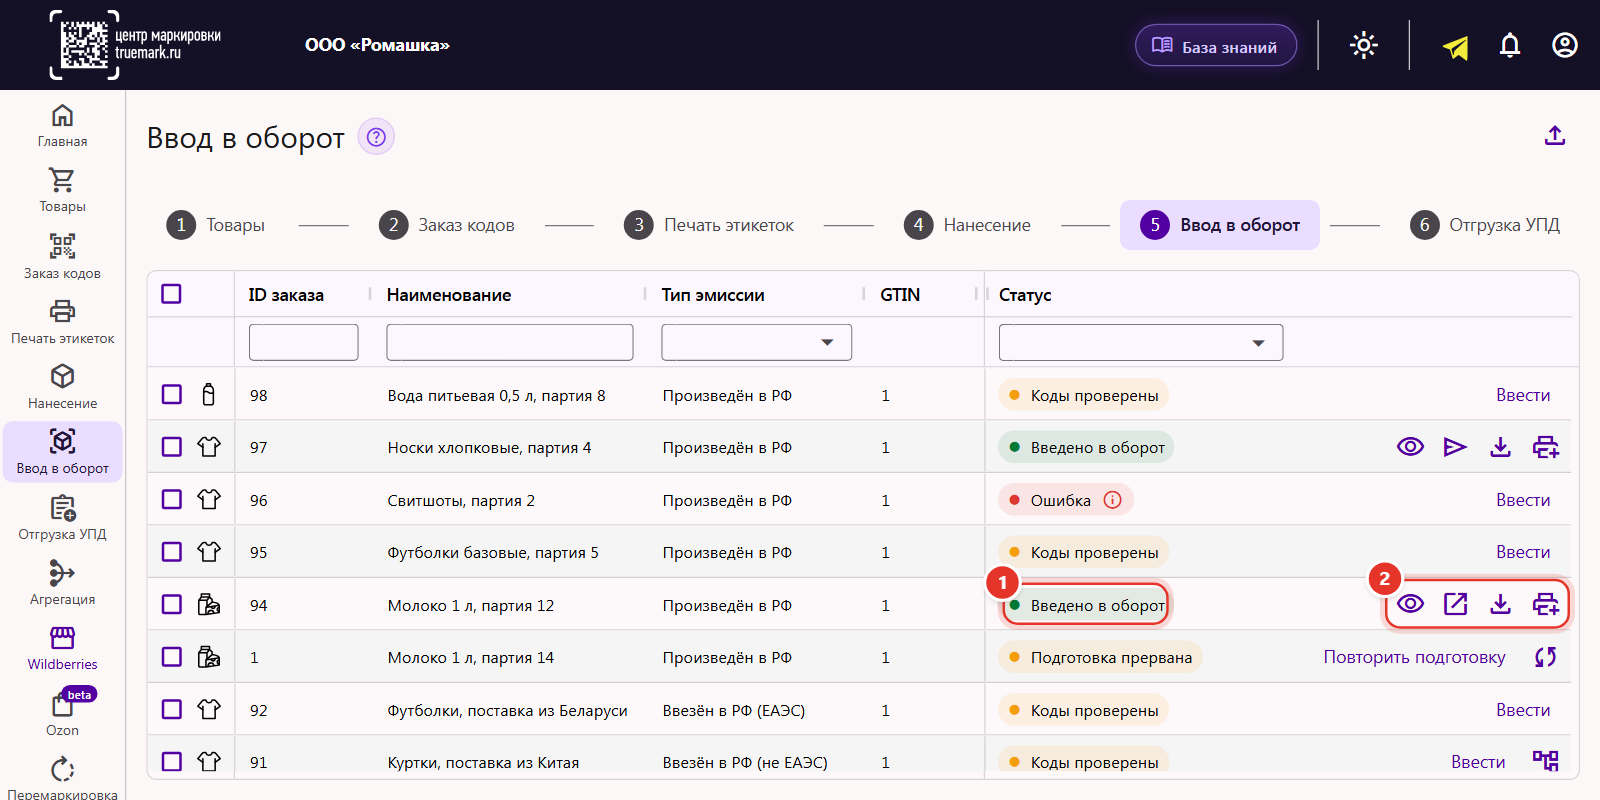The image size is (1600, 800).
Task: Click the help question mark beside Ввод в оборот
Action: 376,137
